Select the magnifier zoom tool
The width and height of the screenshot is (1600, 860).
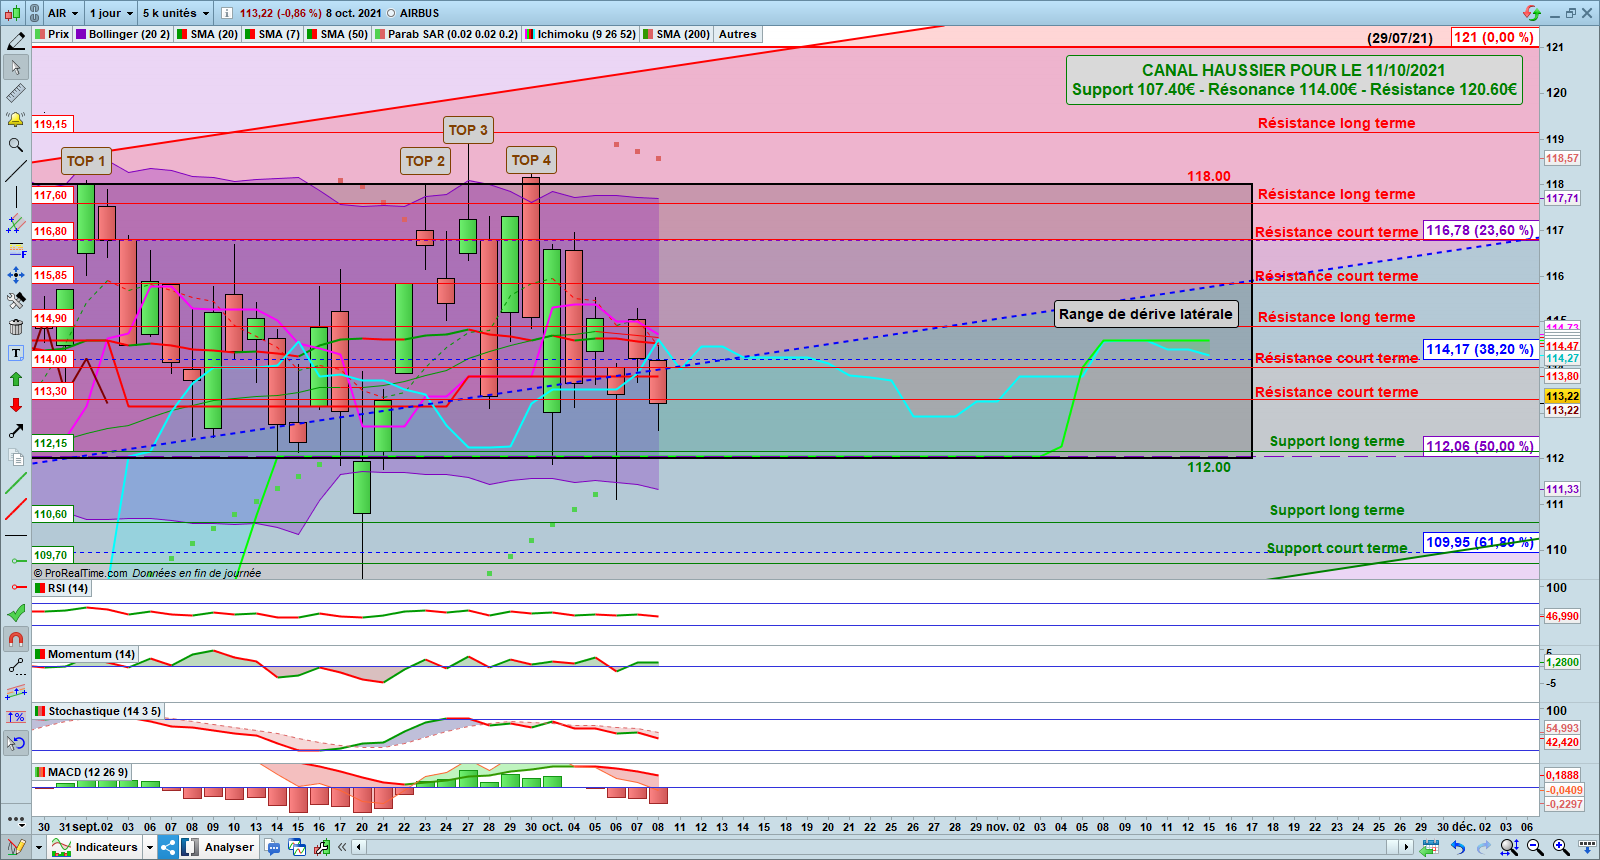click(16, 145)
